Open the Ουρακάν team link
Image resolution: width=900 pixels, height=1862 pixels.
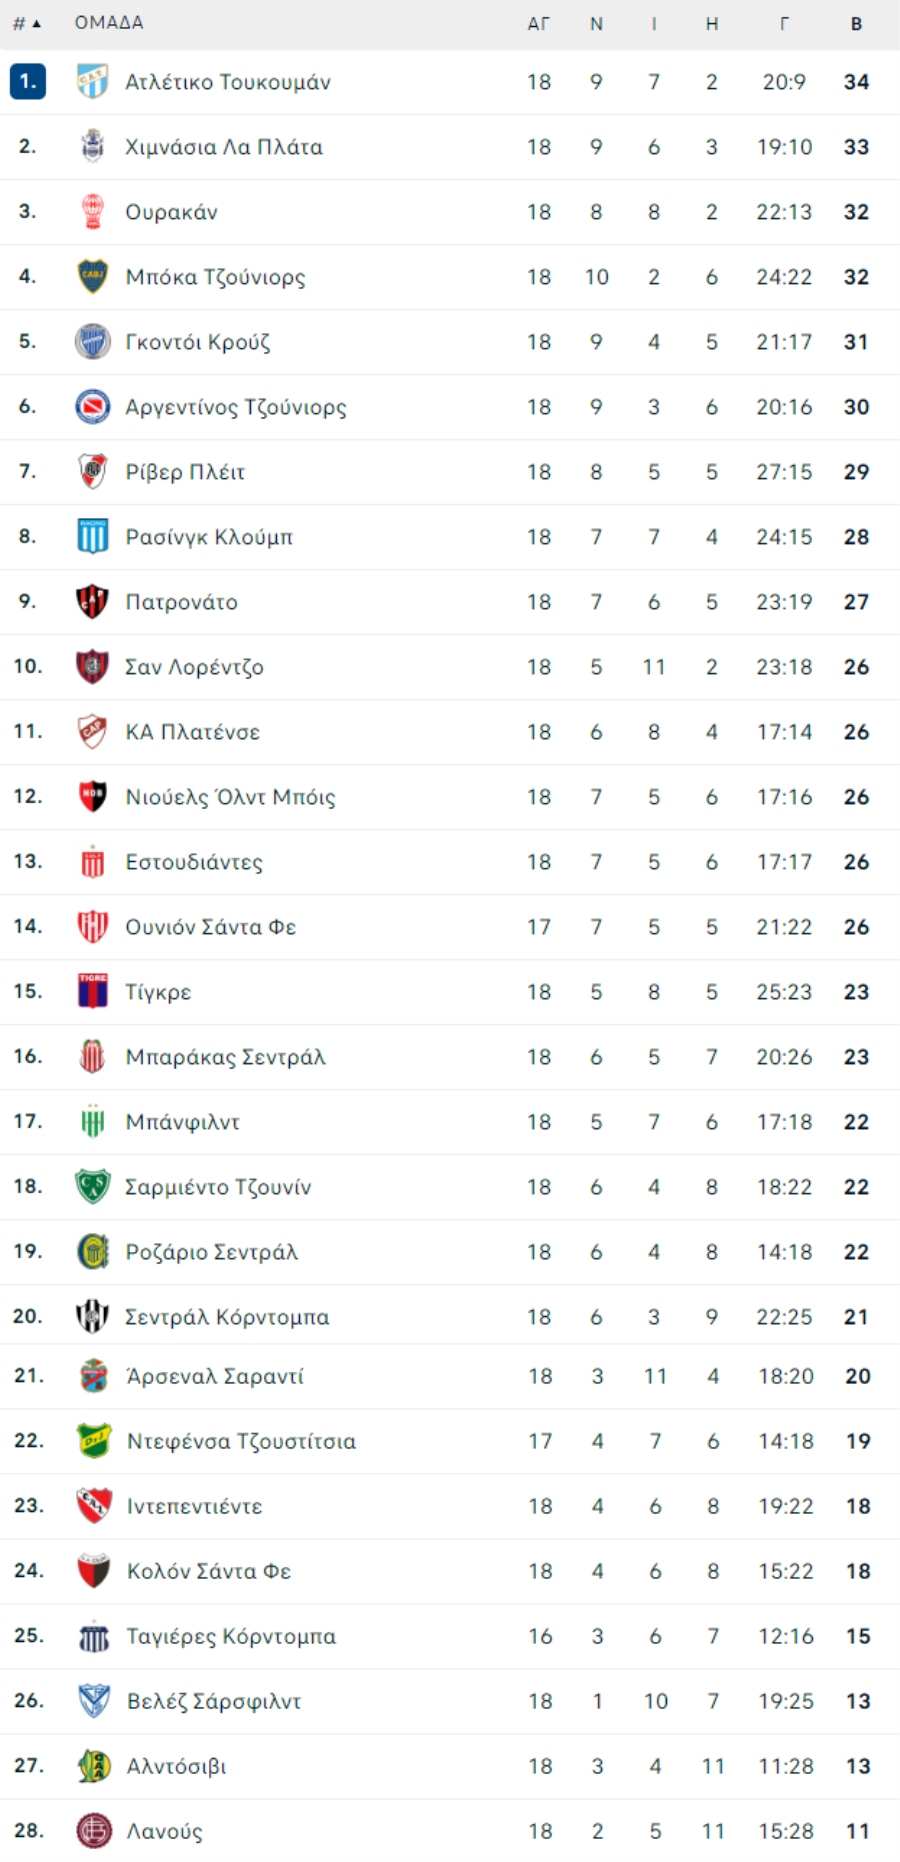tap(171, 212)
